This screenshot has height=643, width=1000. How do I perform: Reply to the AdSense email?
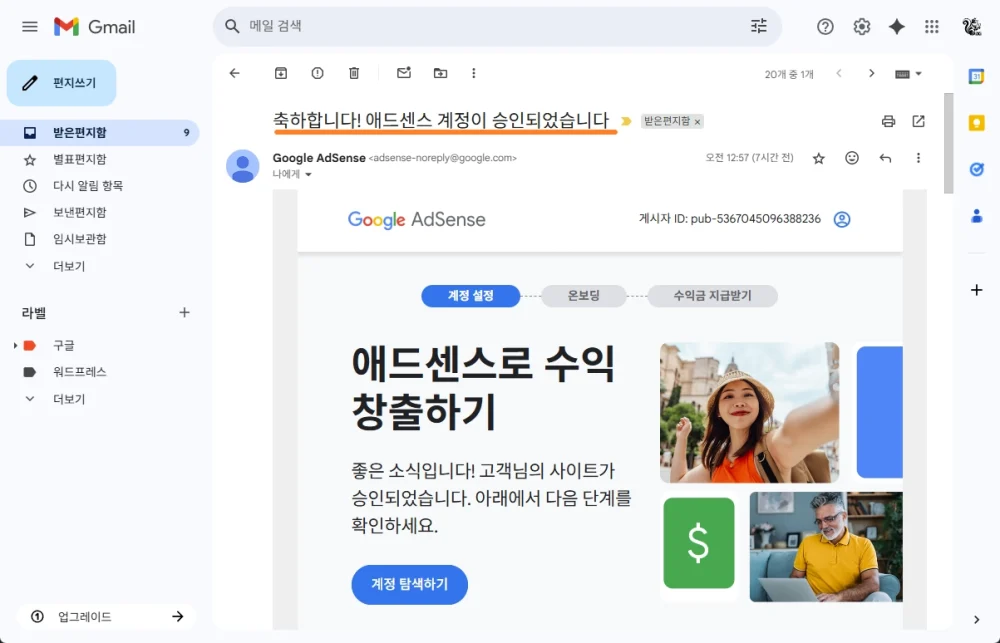(886, 158)
